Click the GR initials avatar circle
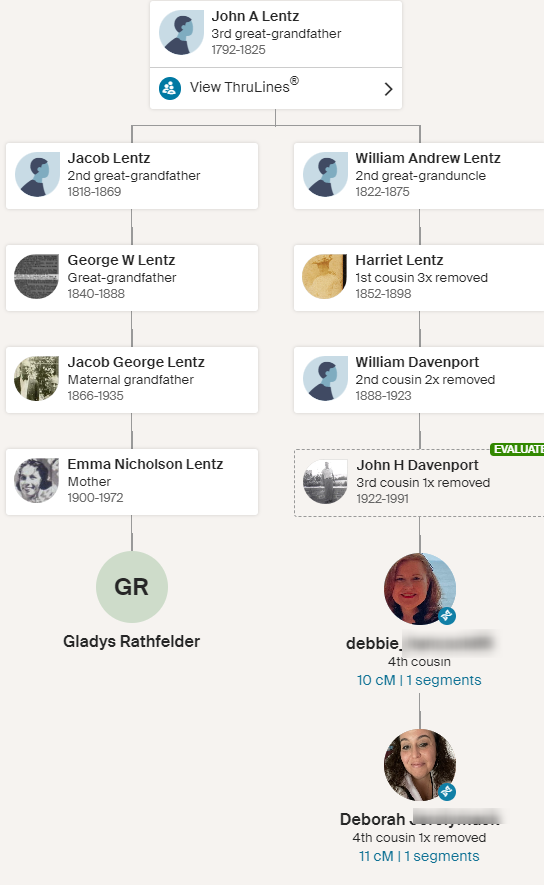The height and width of the screenshot is (885, 544). pyautogui.click(x=132, y=587)
